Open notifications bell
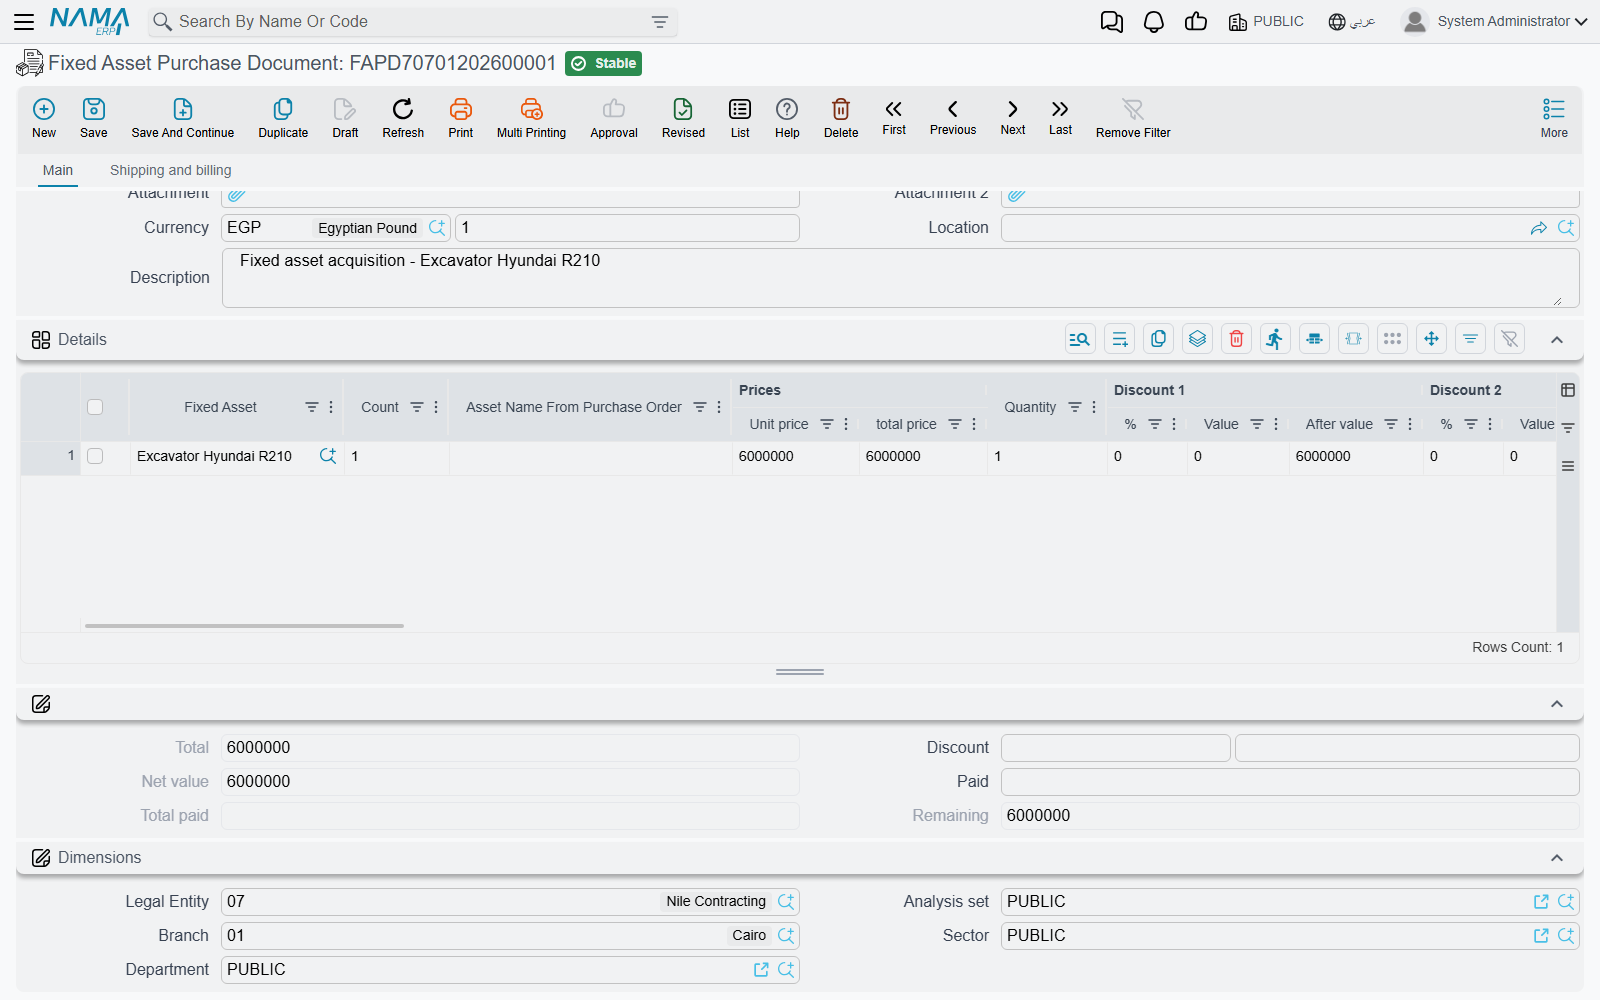The width and height of the screenshot is (1600, 1000). tap(1154, 22)
